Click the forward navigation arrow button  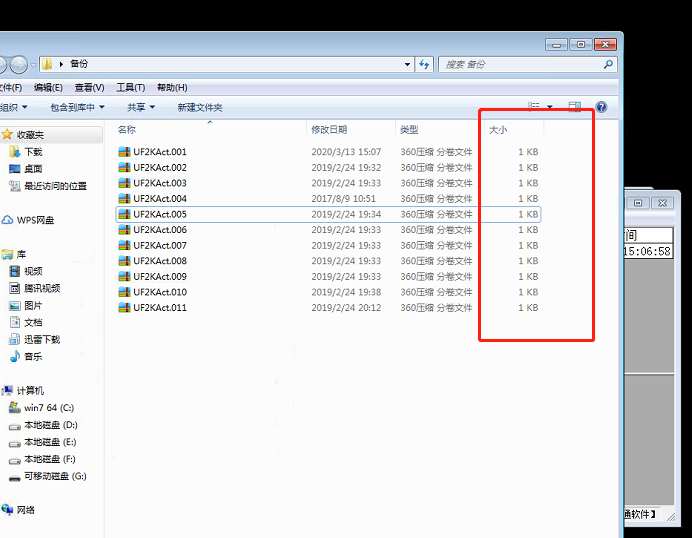tap(19, 65)
